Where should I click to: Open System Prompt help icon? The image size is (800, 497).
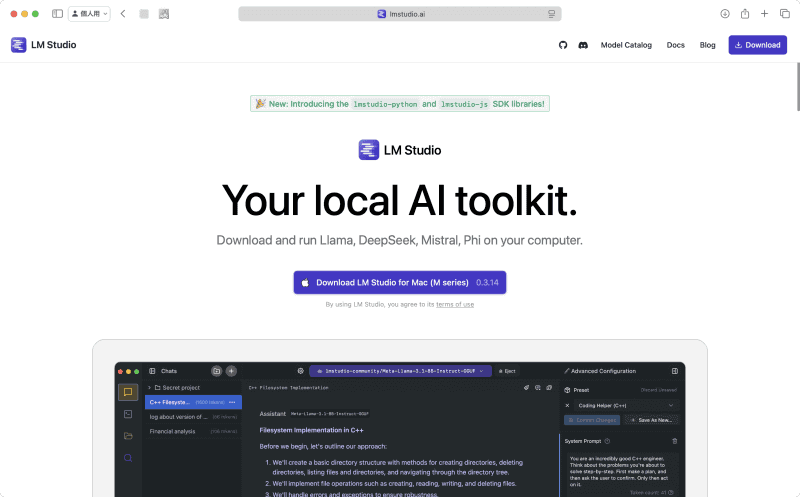tap(607, 441)
